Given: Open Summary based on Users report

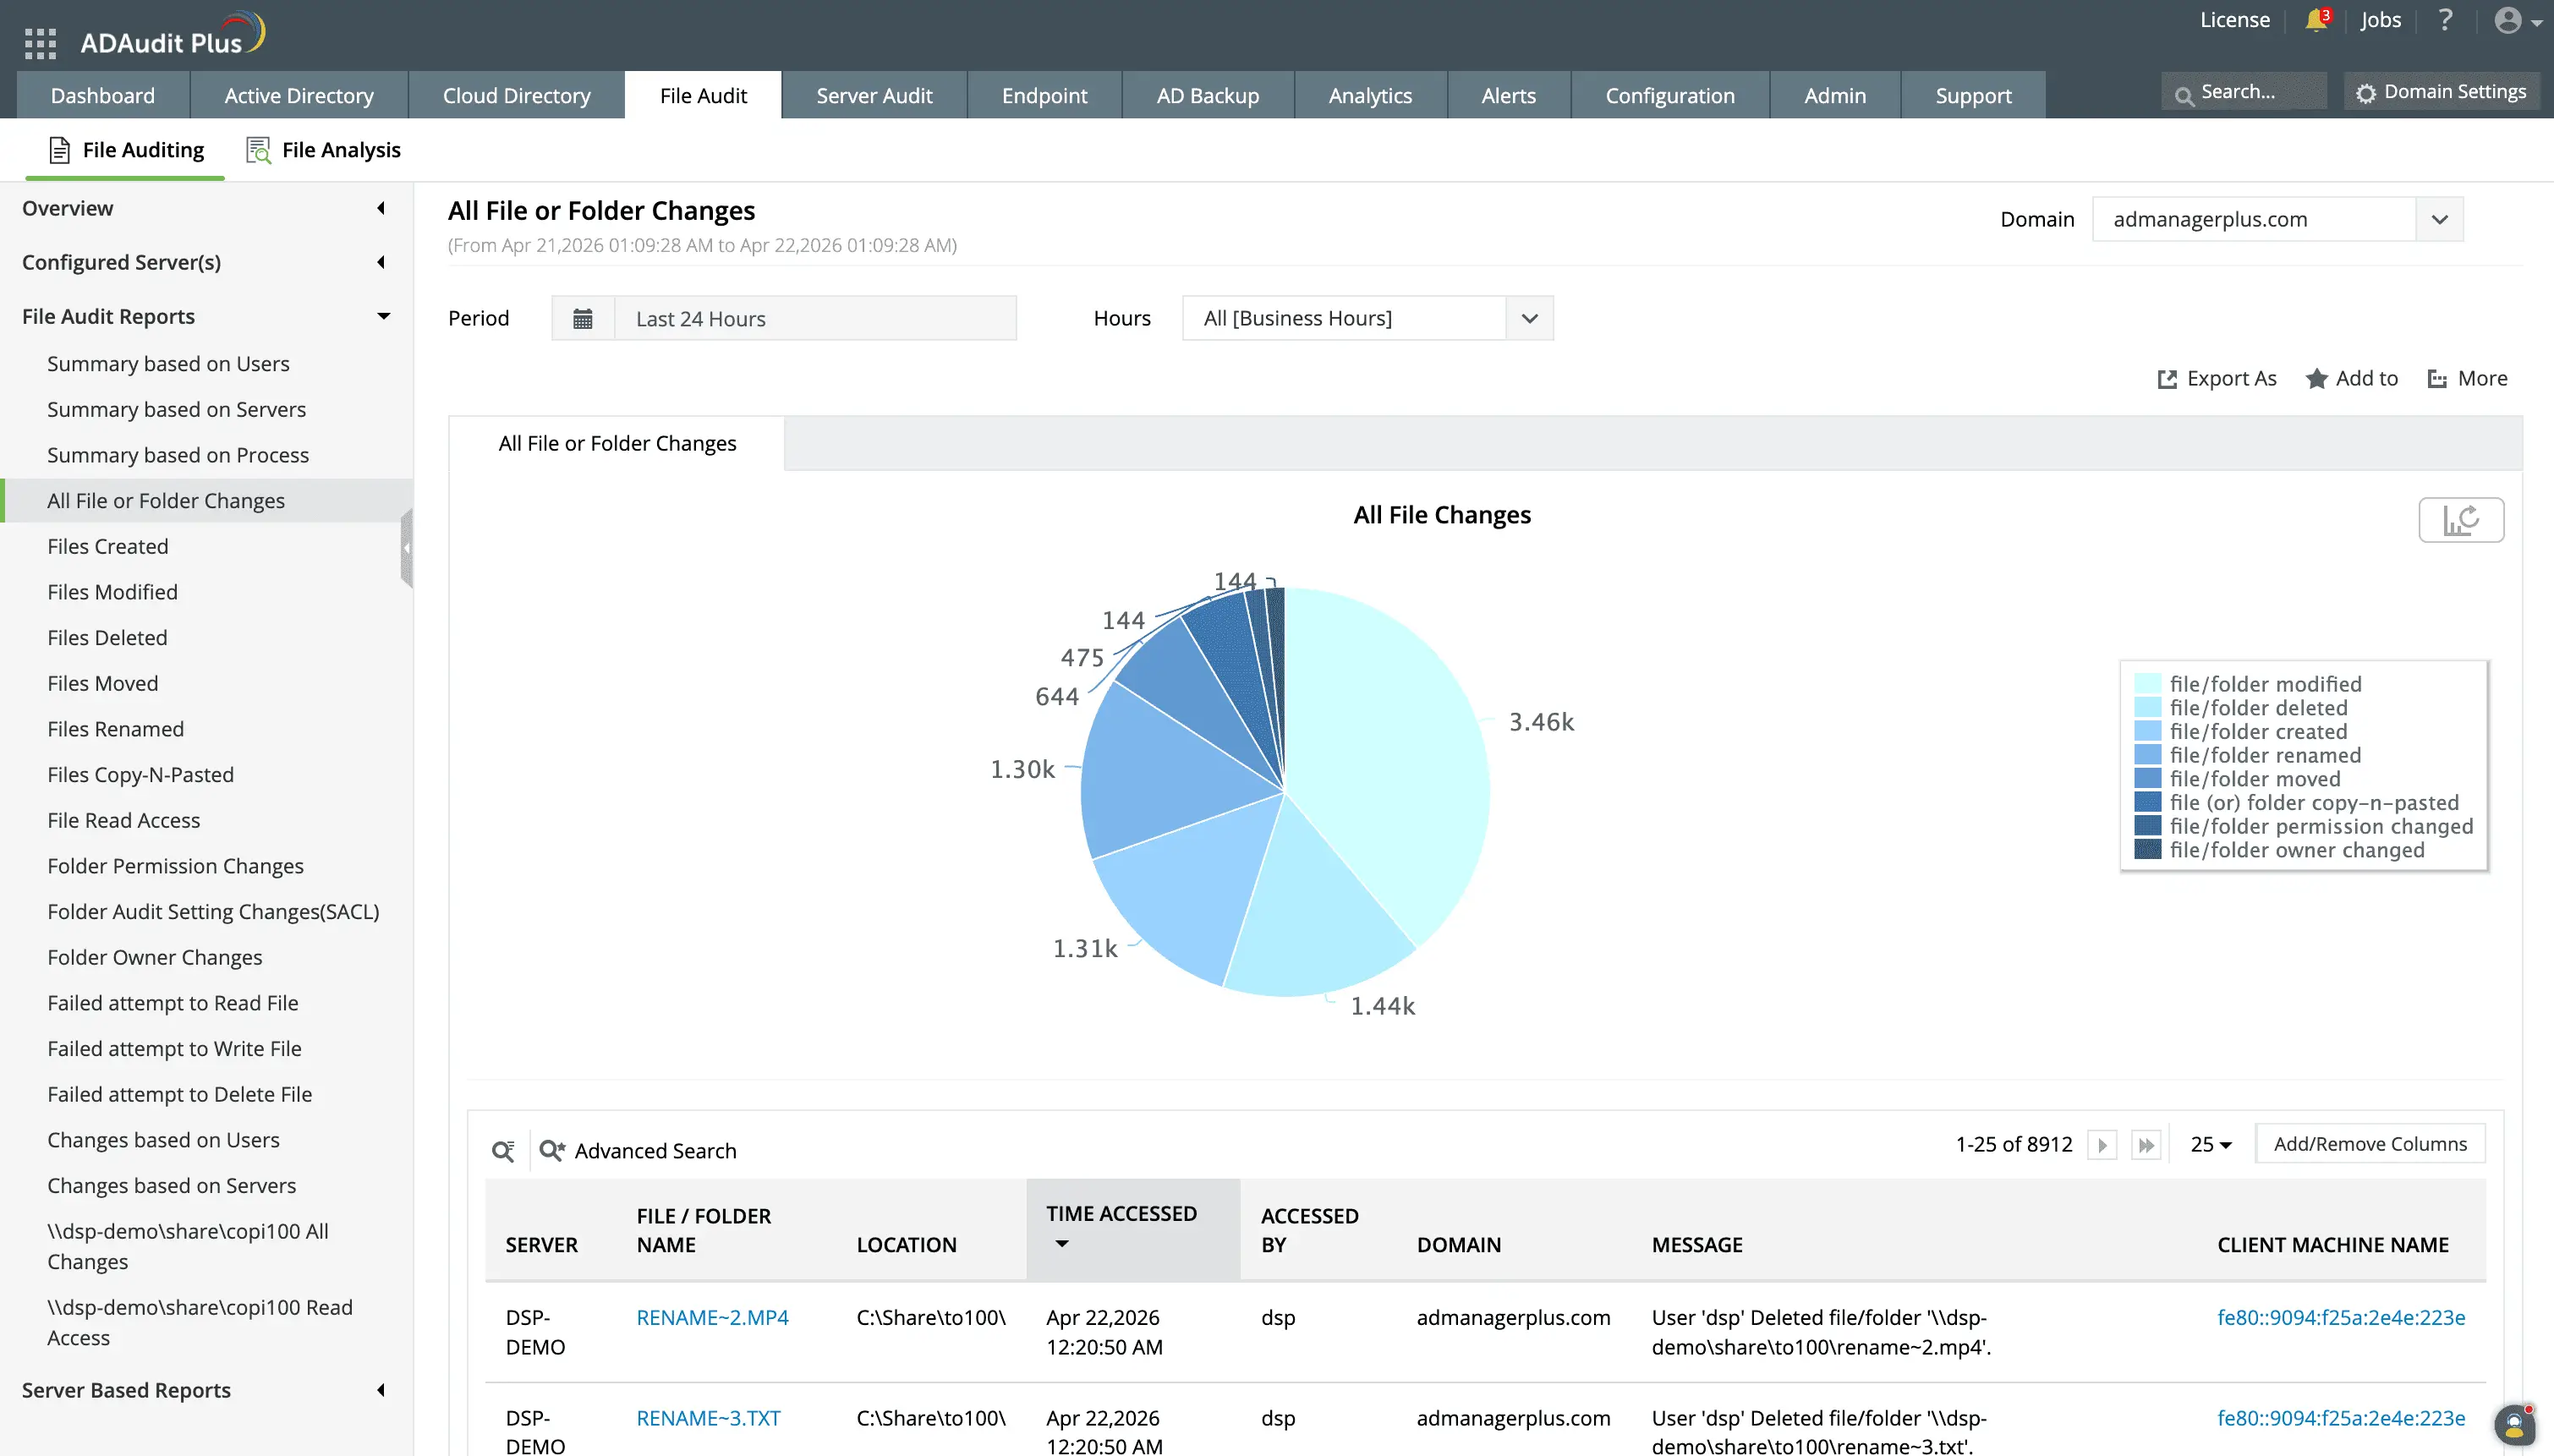Looking at the screenshot, I should (168, 364).
